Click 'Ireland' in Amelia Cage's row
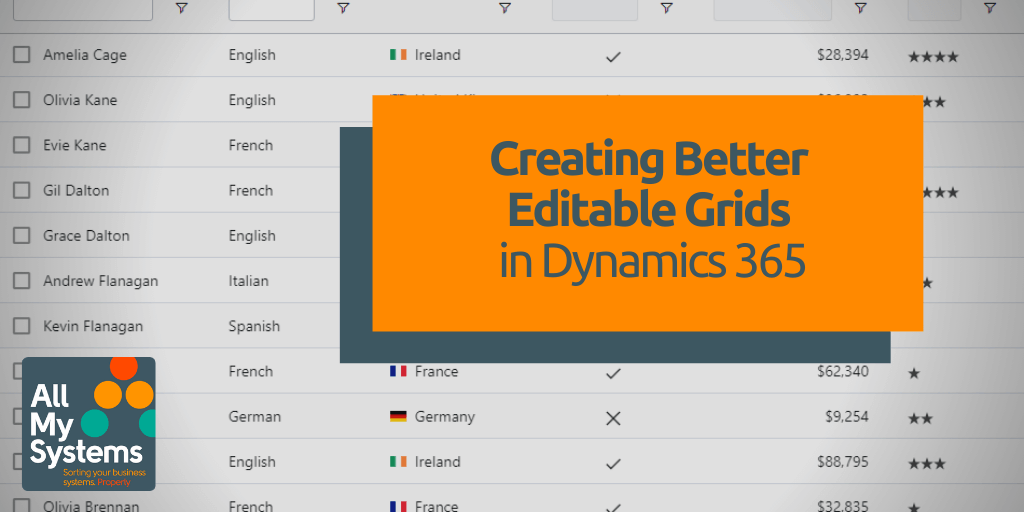Image resolution: width=1024 pixels, height=512 pixels. tap(438, 55)
